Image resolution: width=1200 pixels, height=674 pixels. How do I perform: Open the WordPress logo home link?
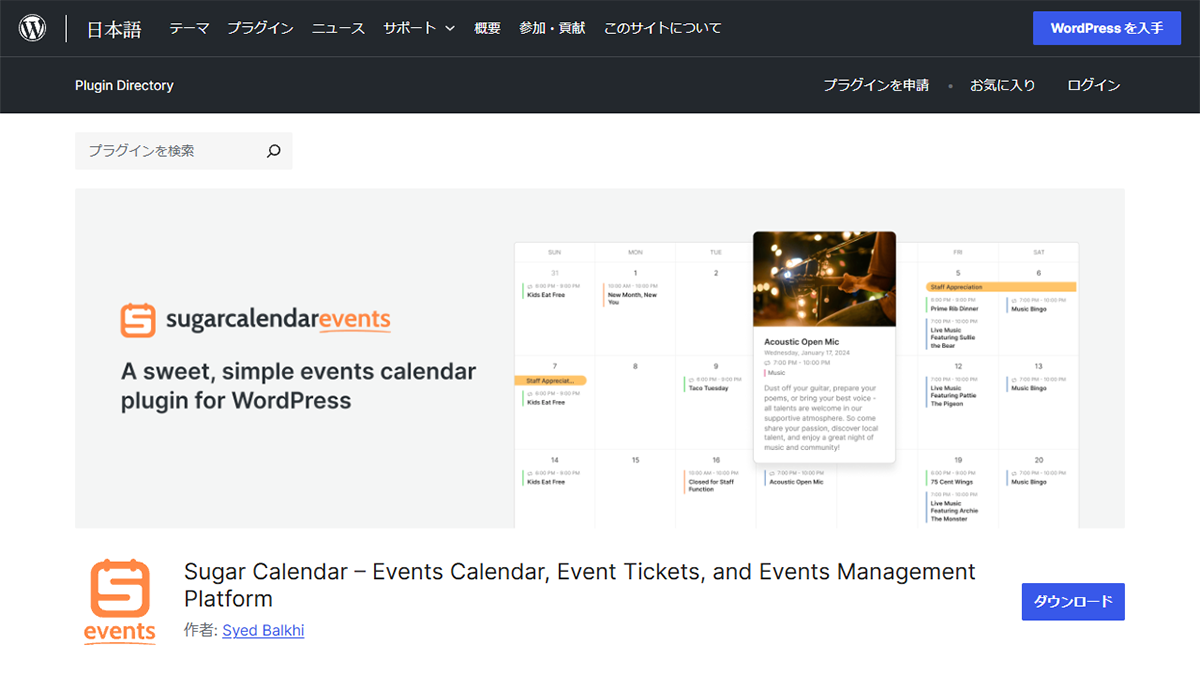[x=33, y=28]
